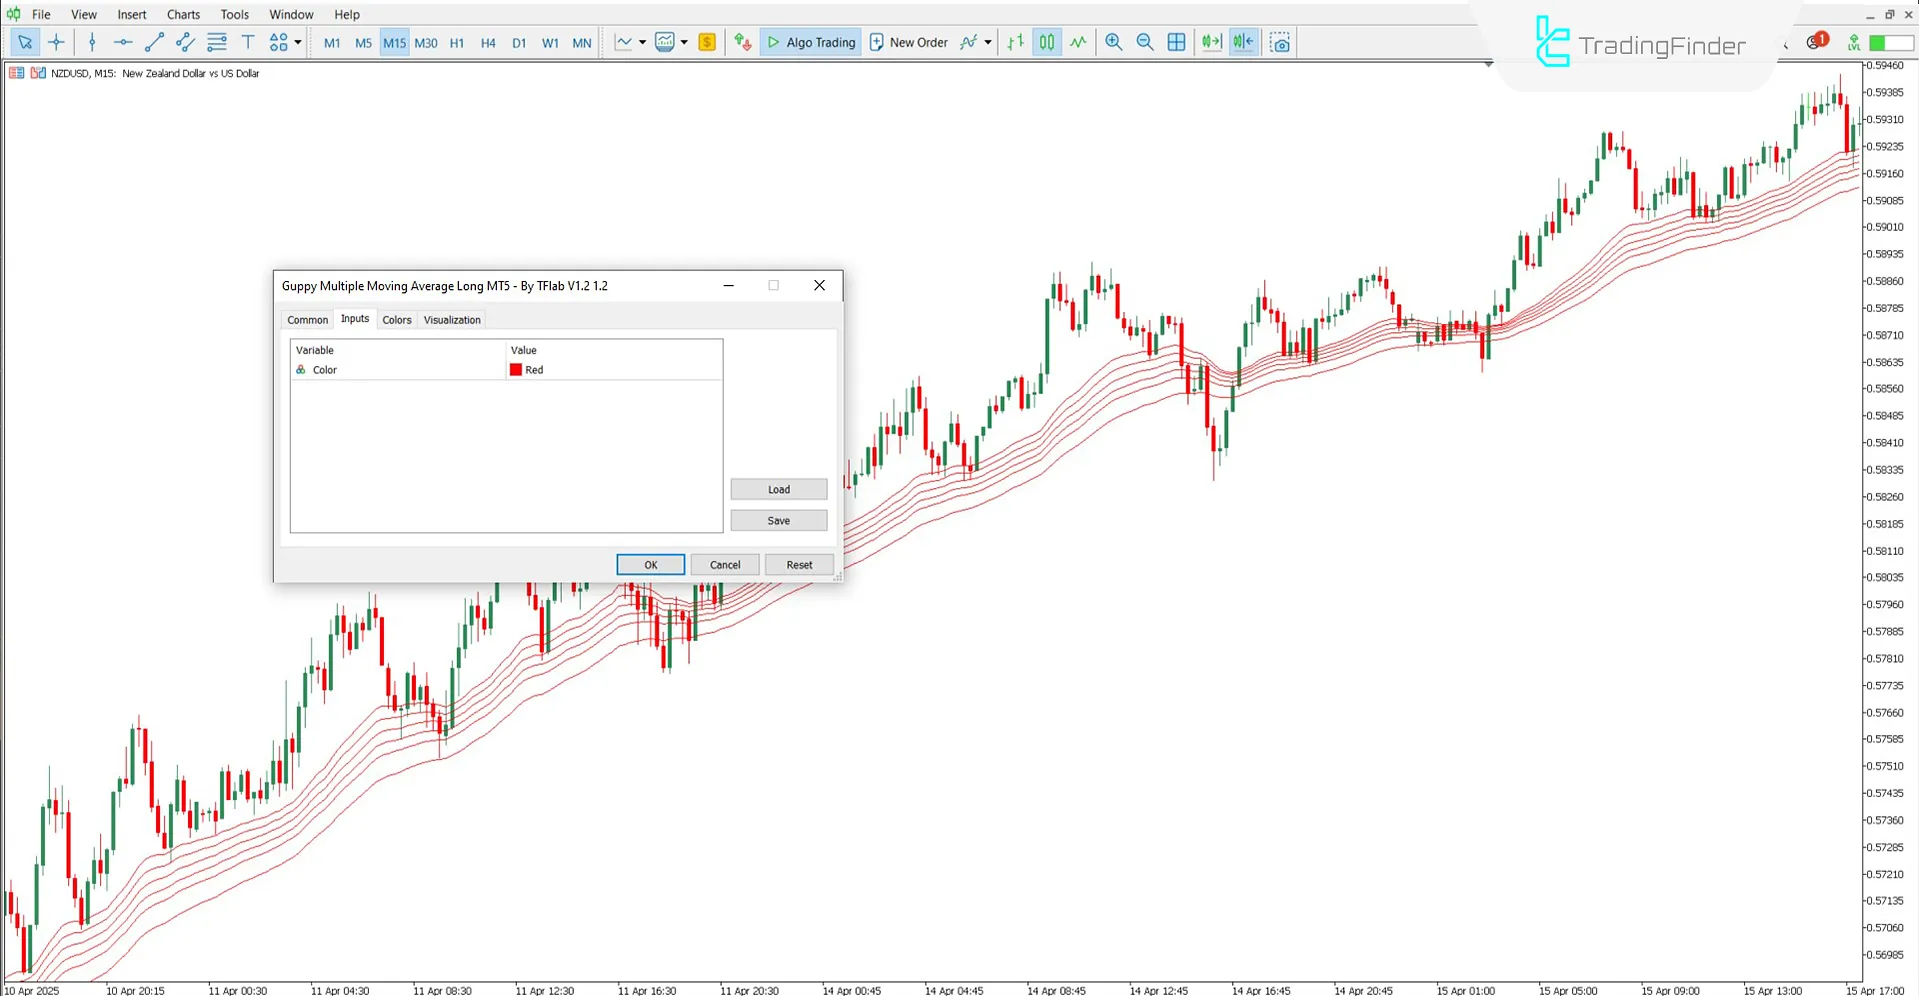Toggle Algo Trading on
This screenshot has width=1919, height=996.
coord(810,42)
